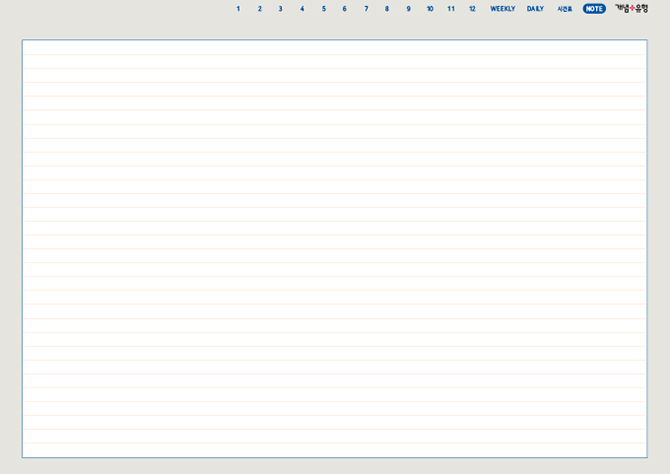Go to month 11 tab
670x474 pixels.
[451, 9]
